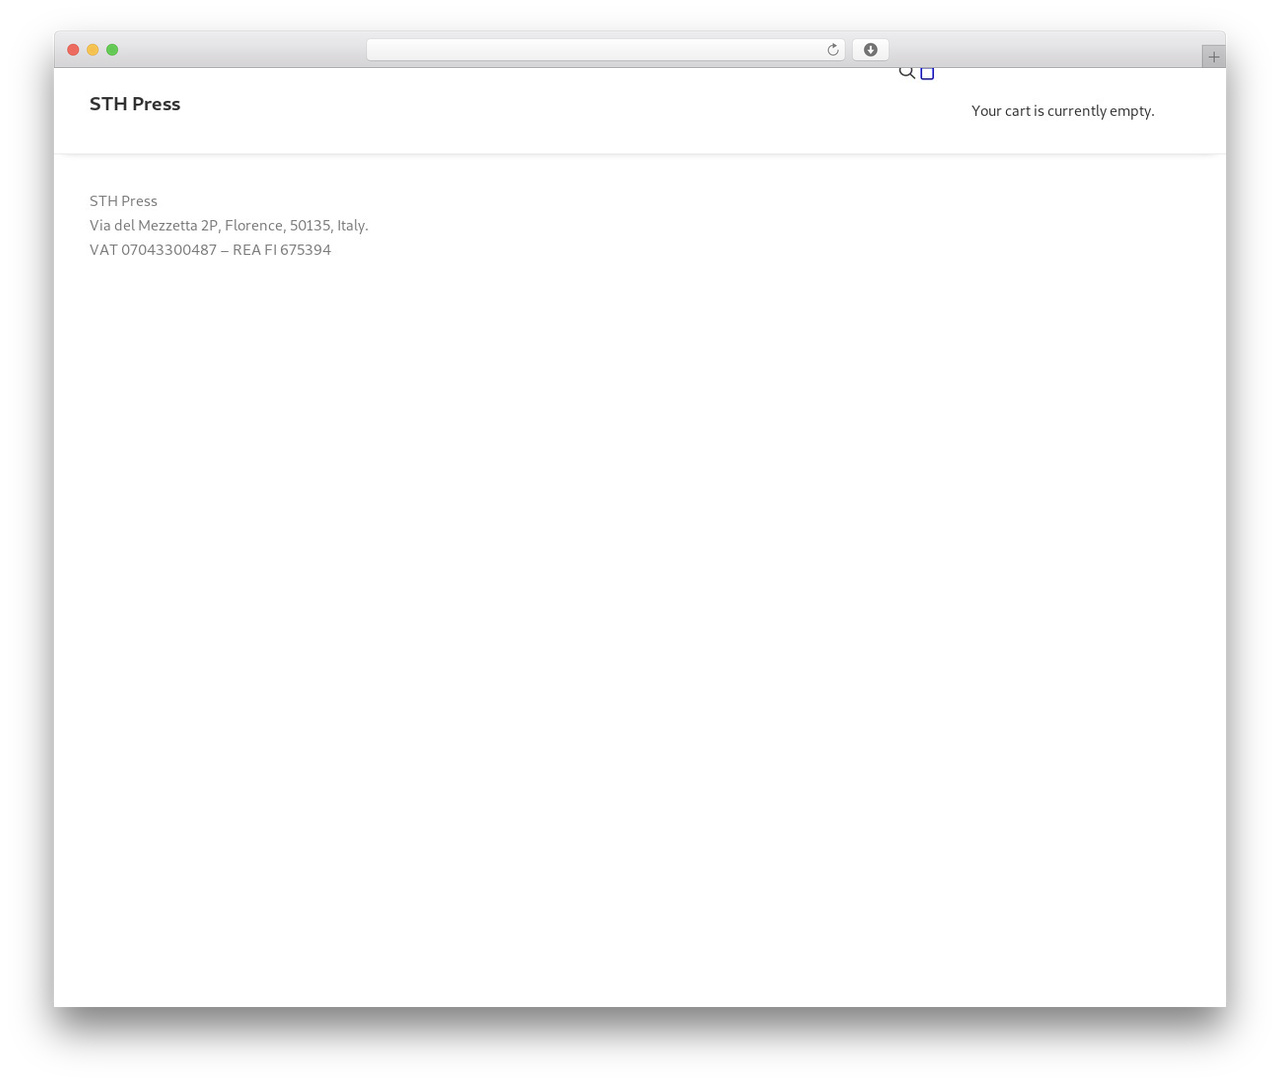Add a new browser tab with plus
Viewport: 1280px width, 1084px height.
click(1214, 57)
